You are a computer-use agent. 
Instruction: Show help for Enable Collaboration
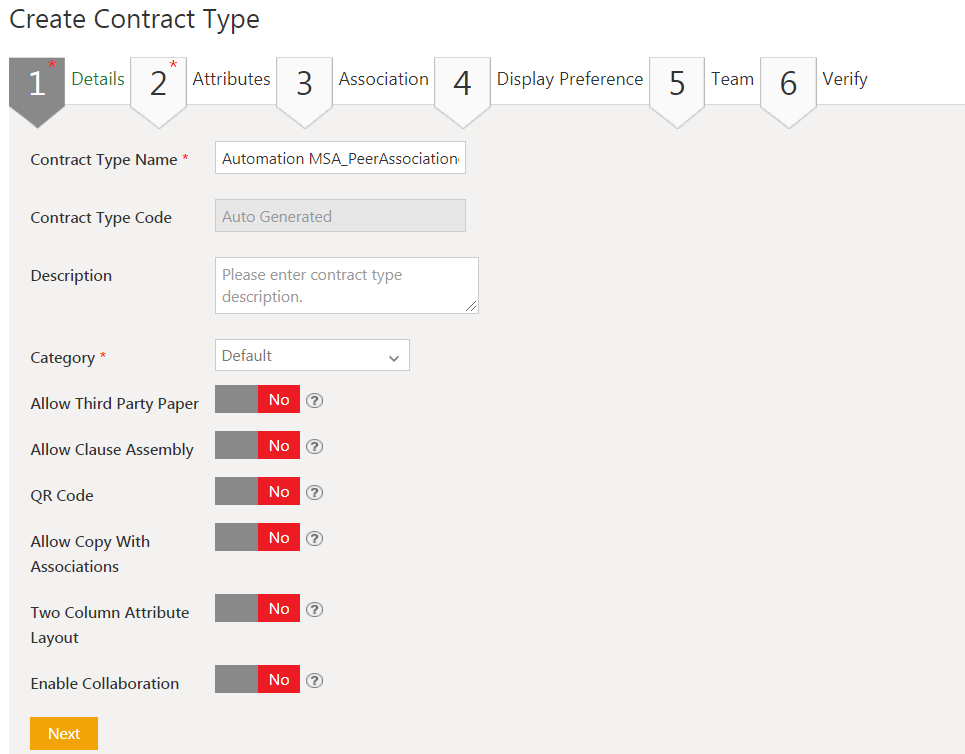coord(314,681)
